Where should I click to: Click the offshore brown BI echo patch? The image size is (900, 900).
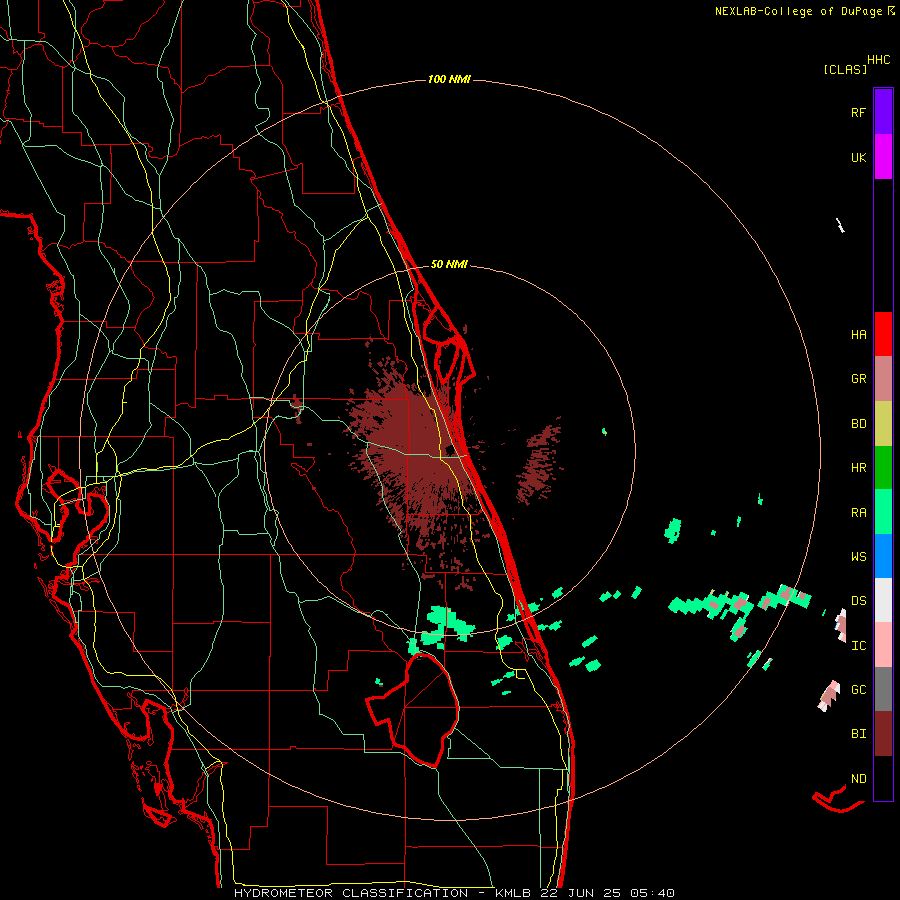tap(538, 461)
